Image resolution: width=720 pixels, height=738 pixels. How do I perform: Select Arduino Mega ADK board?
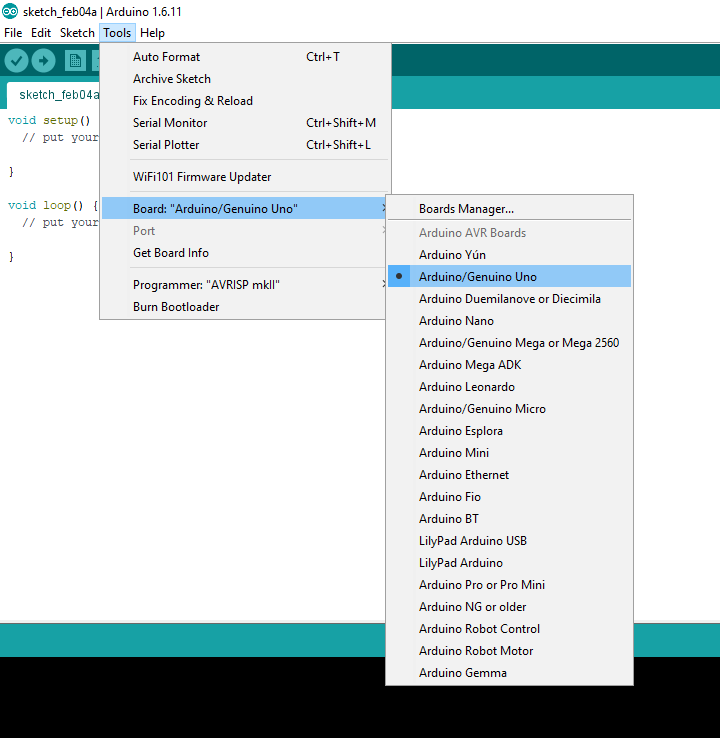[x=509, y=365]
